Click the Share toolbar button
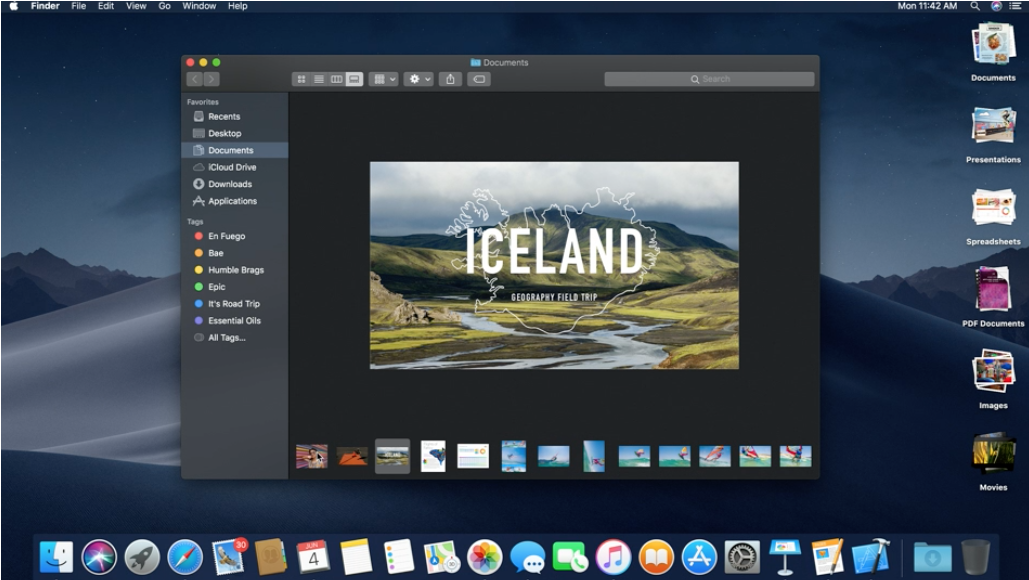Image resolution: width=1029 pixels, height=580 pixels. pos(450,79)
